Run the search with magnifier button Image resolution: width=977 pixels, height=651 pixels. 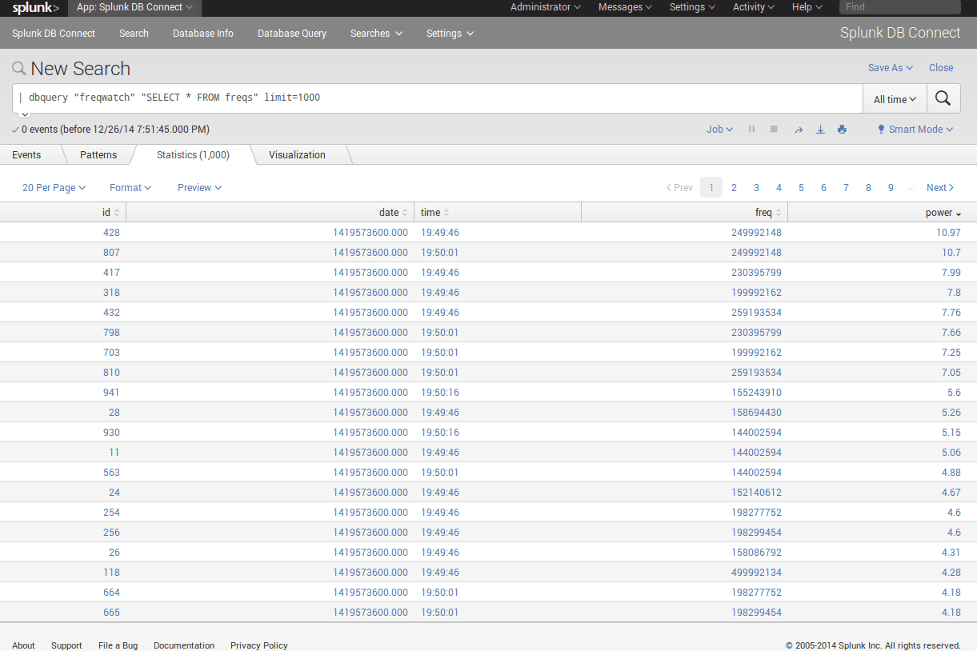(x=943, y=98)
